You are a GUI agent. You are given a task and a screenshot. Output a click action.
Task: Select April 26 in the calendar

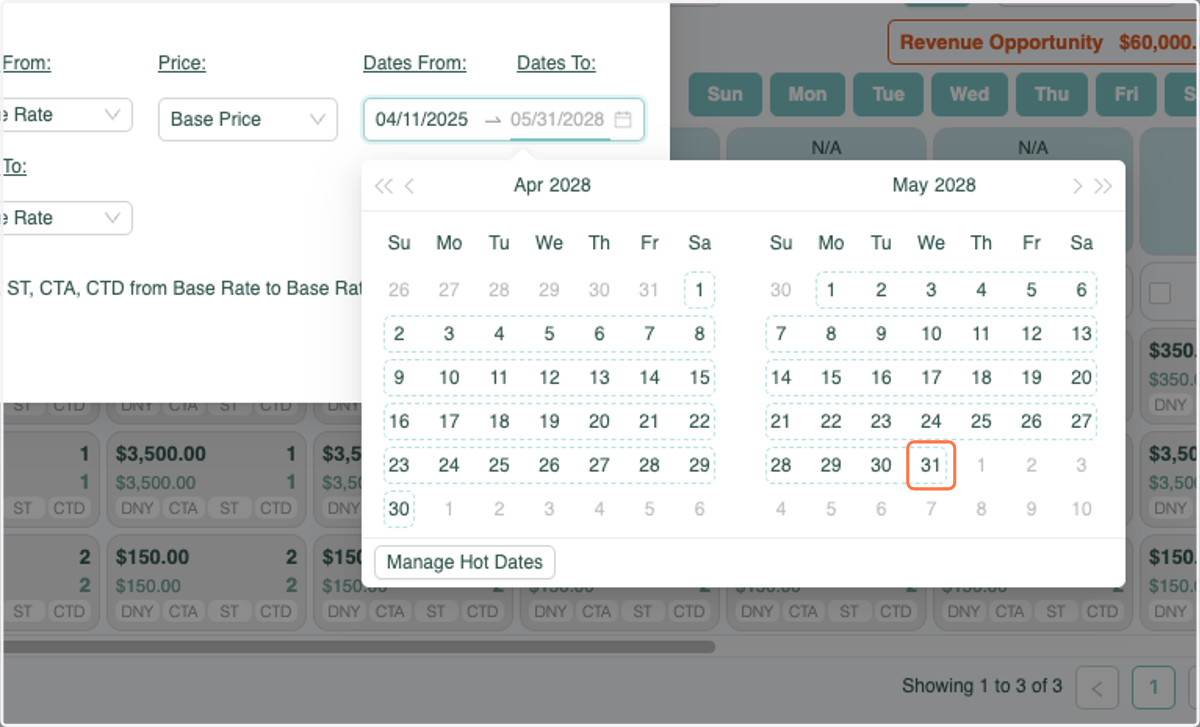[549, 465]
